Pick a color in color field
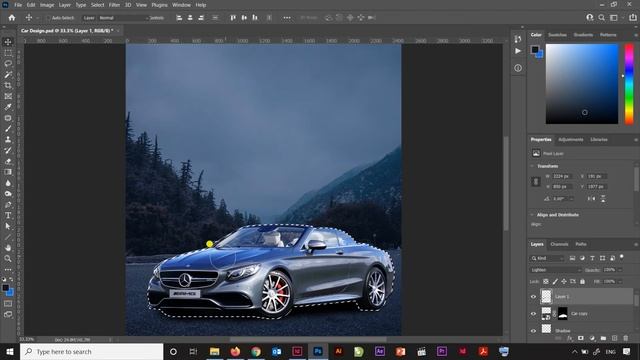640x360 pixels. point(582,84)
